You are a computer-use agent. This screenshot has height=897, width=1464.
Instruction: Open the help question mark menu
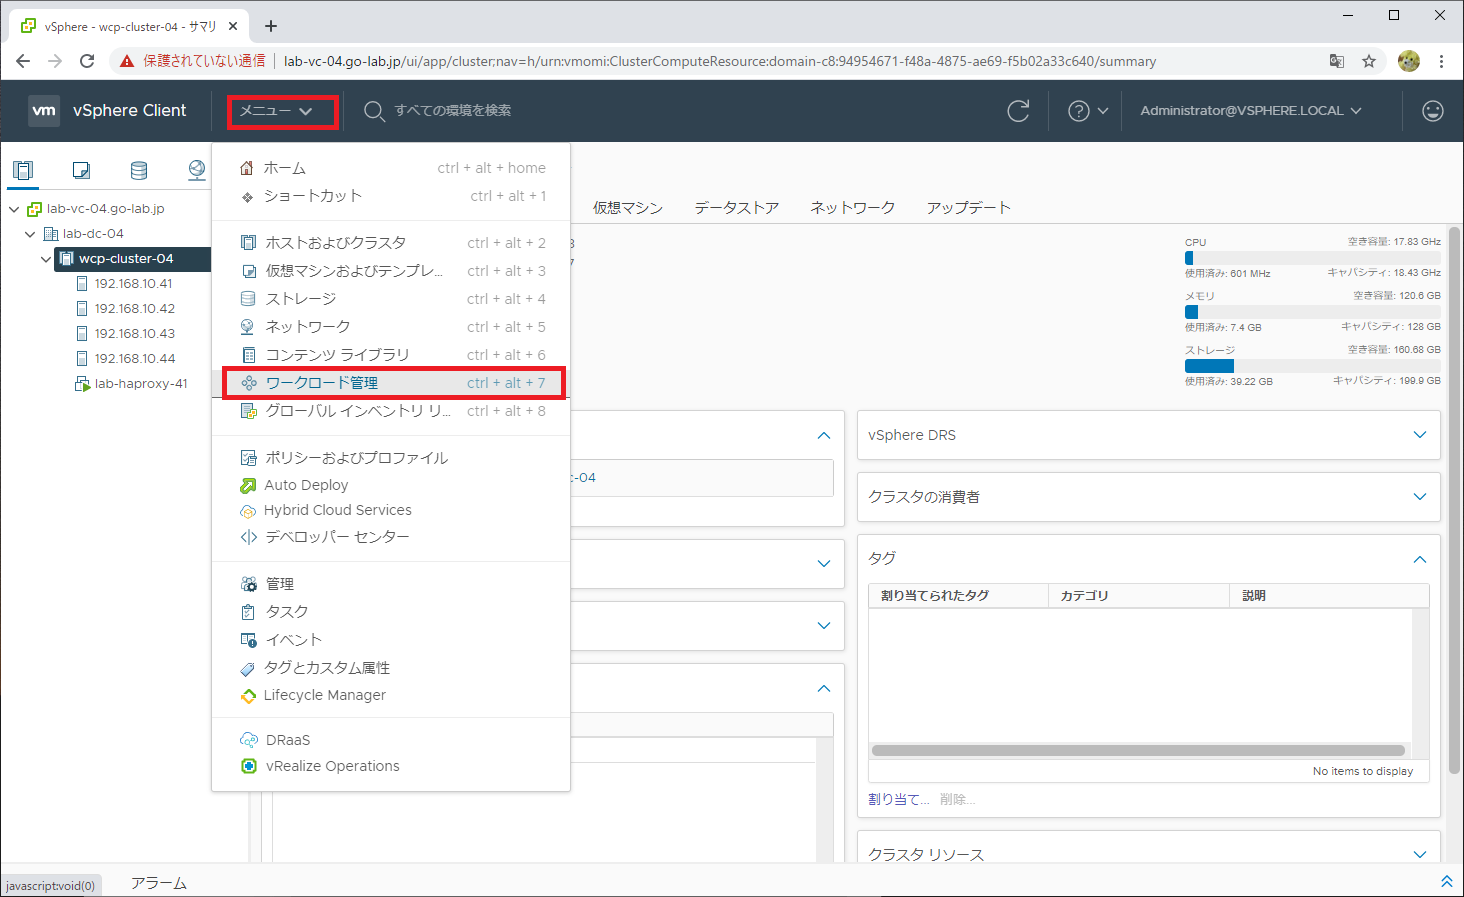(x=1088, y=111)
